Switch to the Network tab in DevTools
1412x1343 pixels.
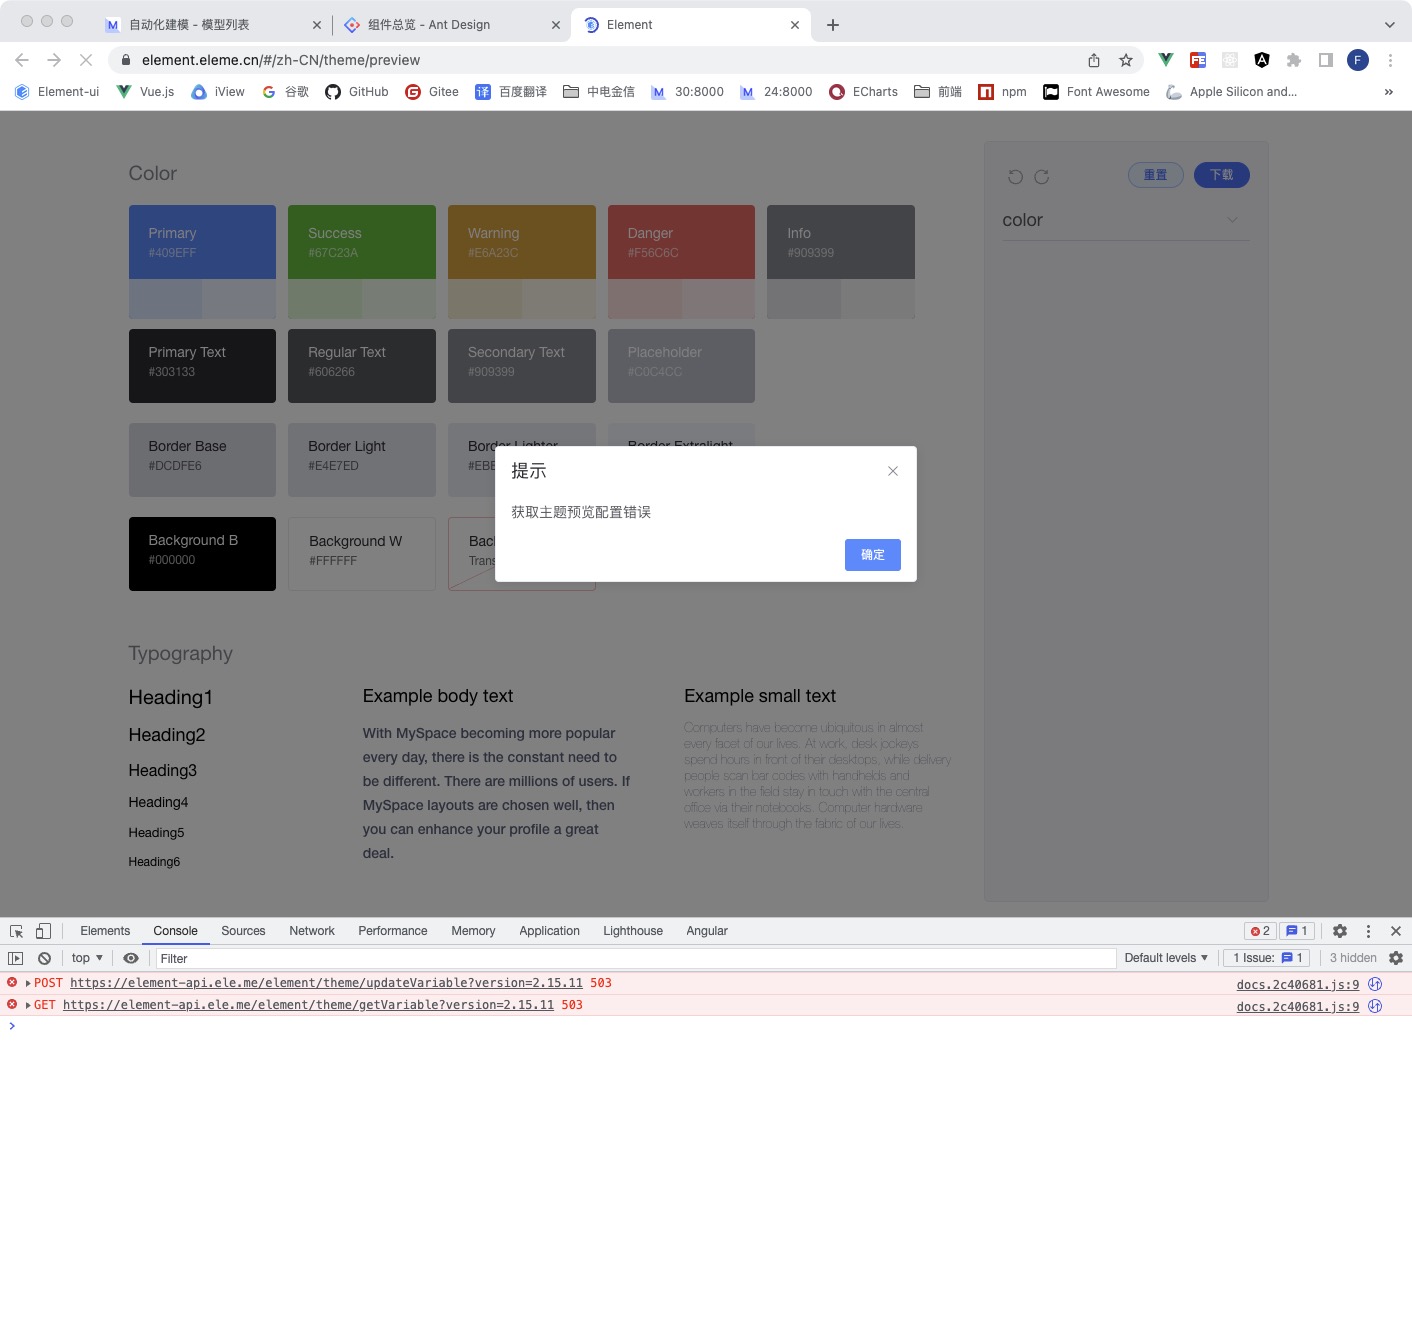311,931
